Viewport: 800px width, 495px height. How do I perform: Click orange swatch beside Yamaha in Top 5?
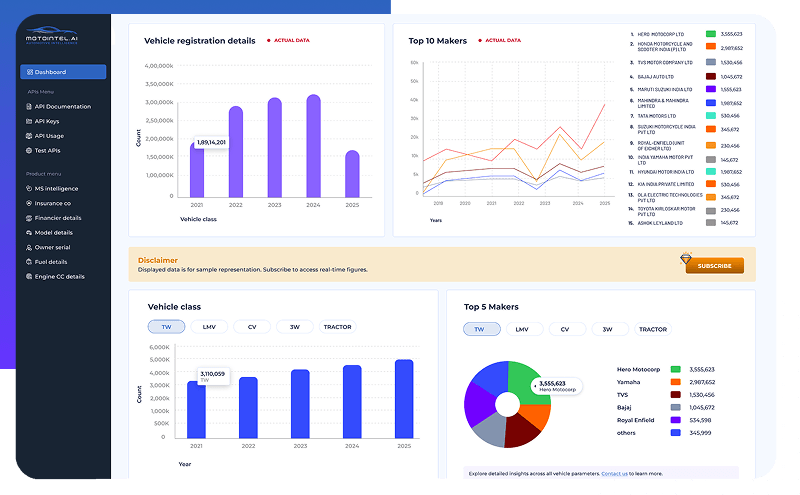click(x=676, y=382)
